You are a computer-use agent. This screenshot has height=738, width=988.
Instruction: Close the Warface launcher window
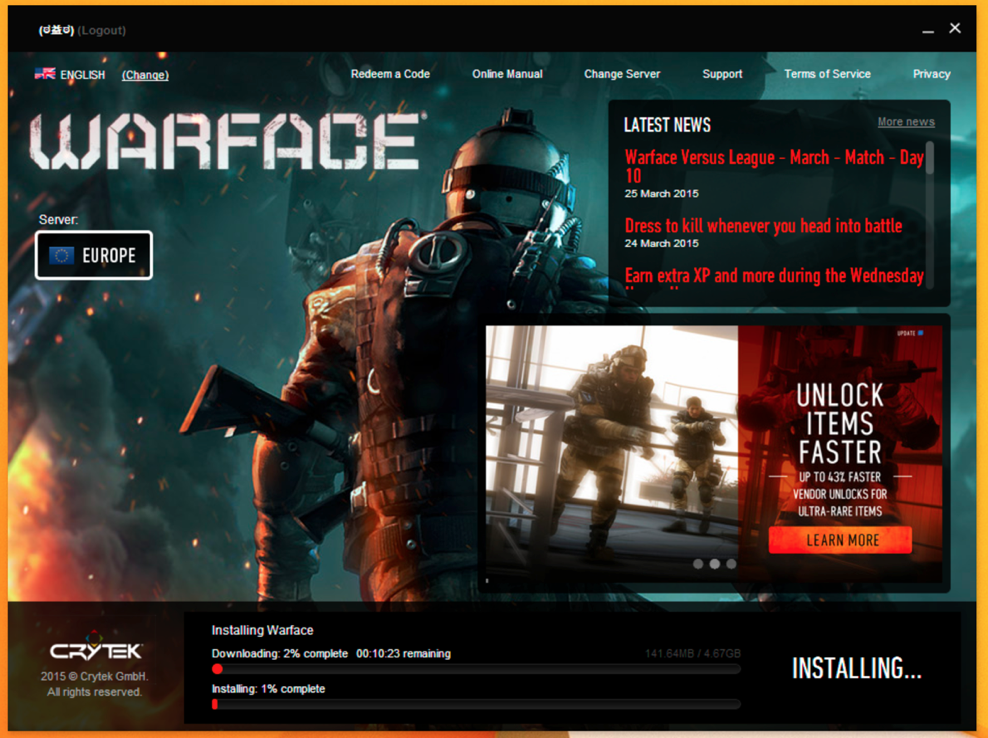(x=955, y=28)
